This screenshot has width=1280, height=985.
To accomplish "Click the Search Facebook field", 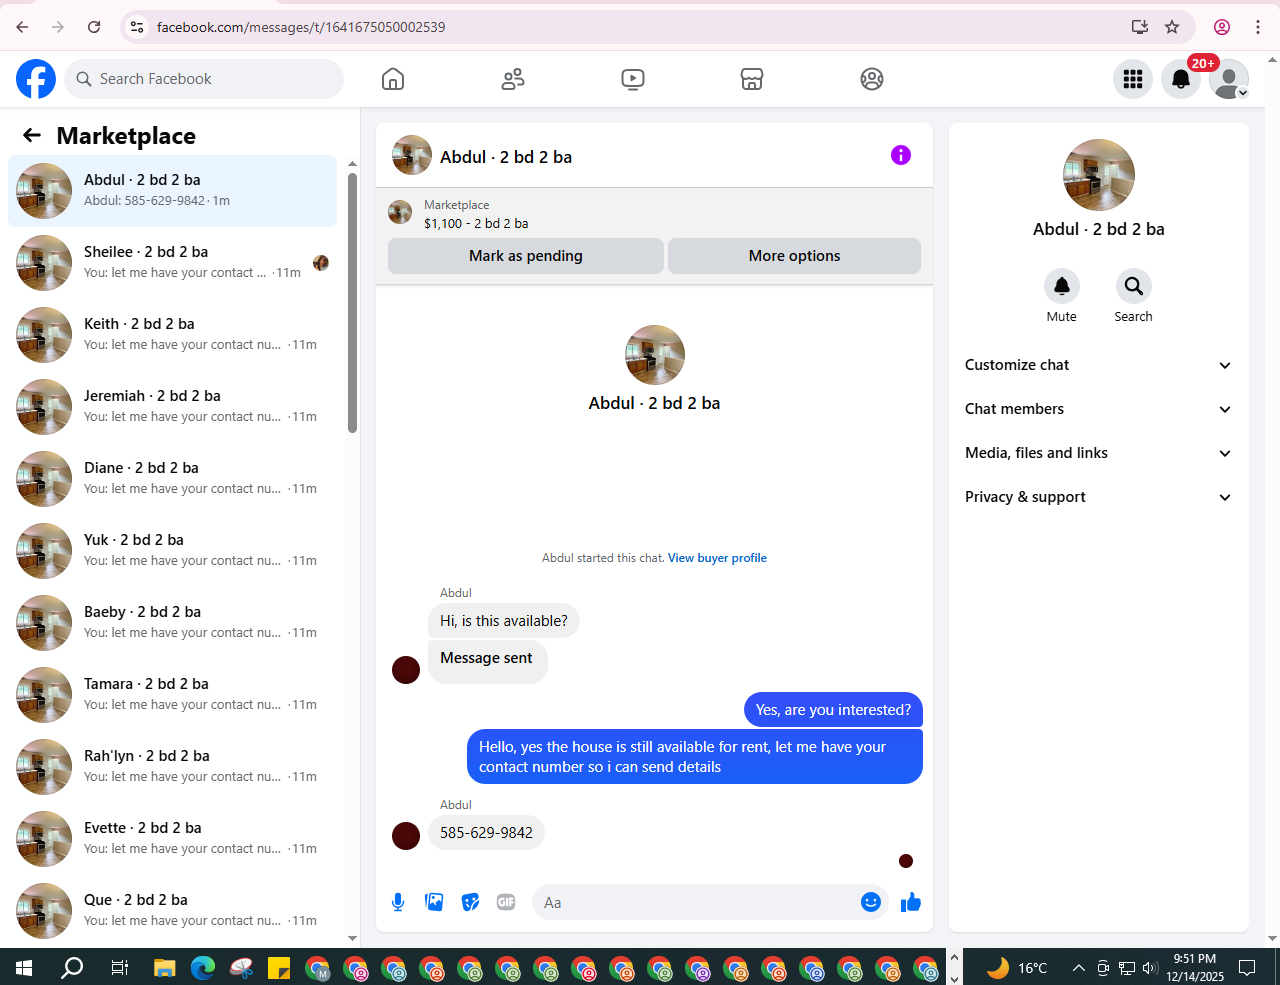I will 204,79.
